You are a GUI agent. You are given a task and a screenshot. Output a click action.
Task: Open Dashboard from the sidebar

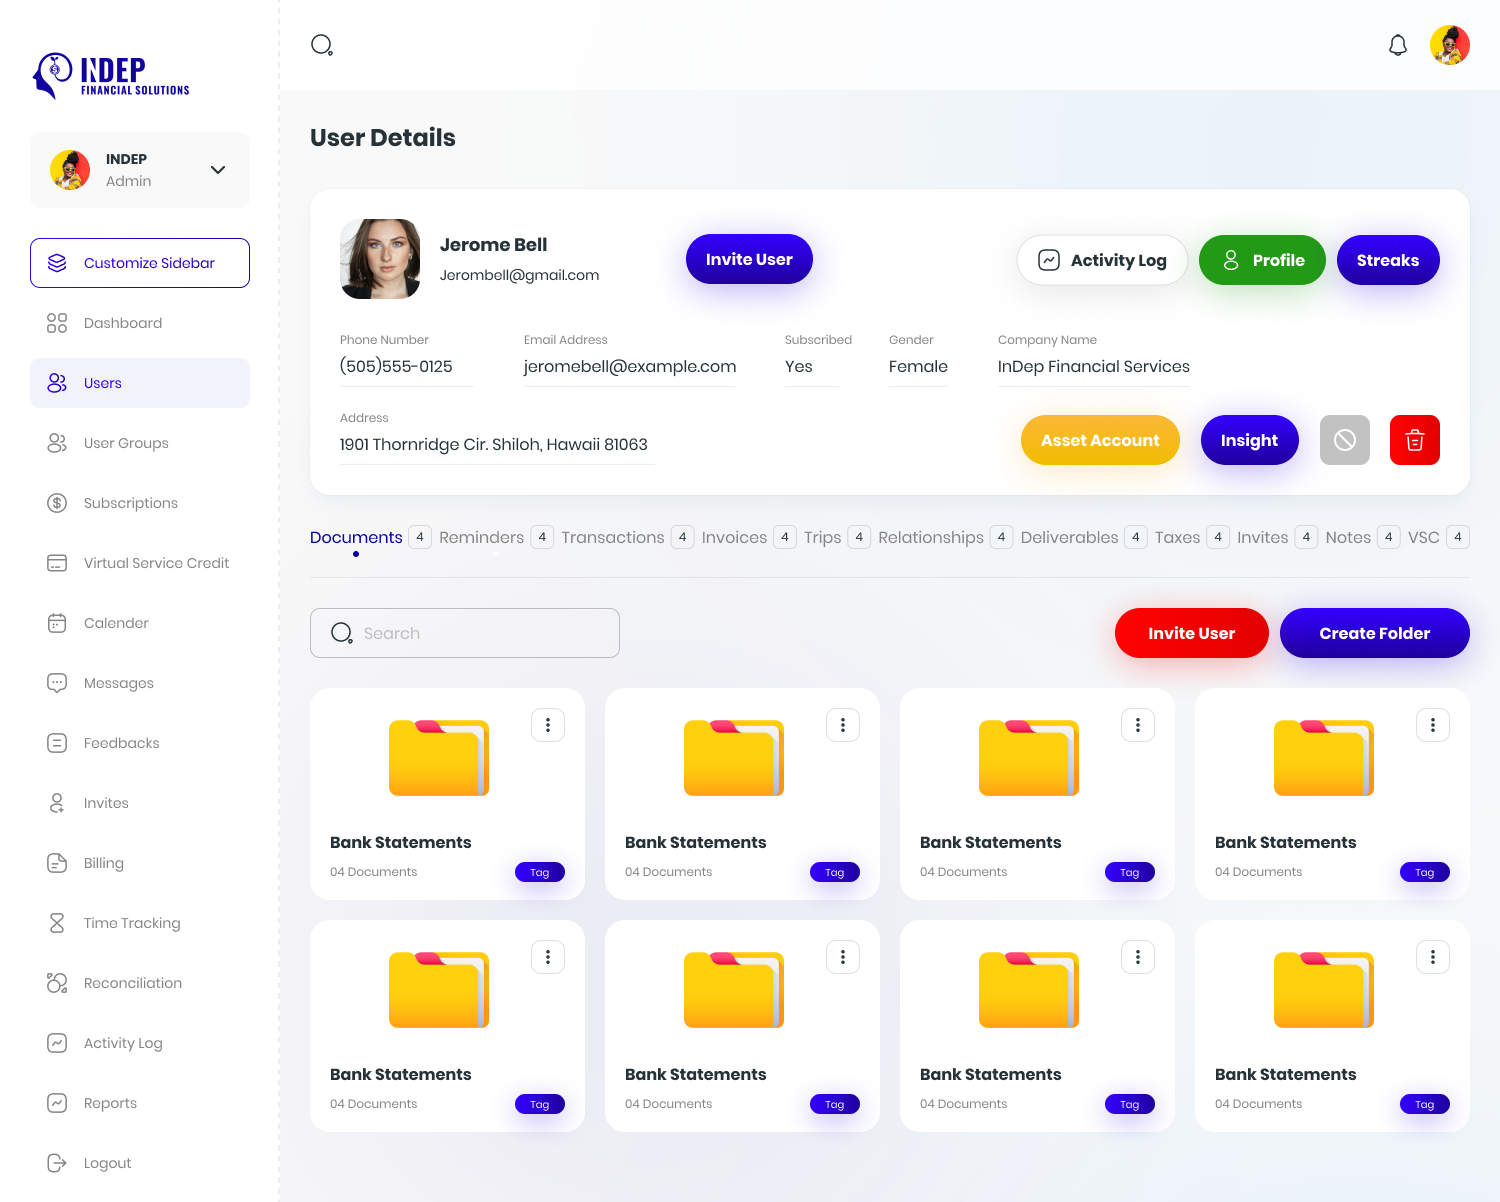[123, 323]
